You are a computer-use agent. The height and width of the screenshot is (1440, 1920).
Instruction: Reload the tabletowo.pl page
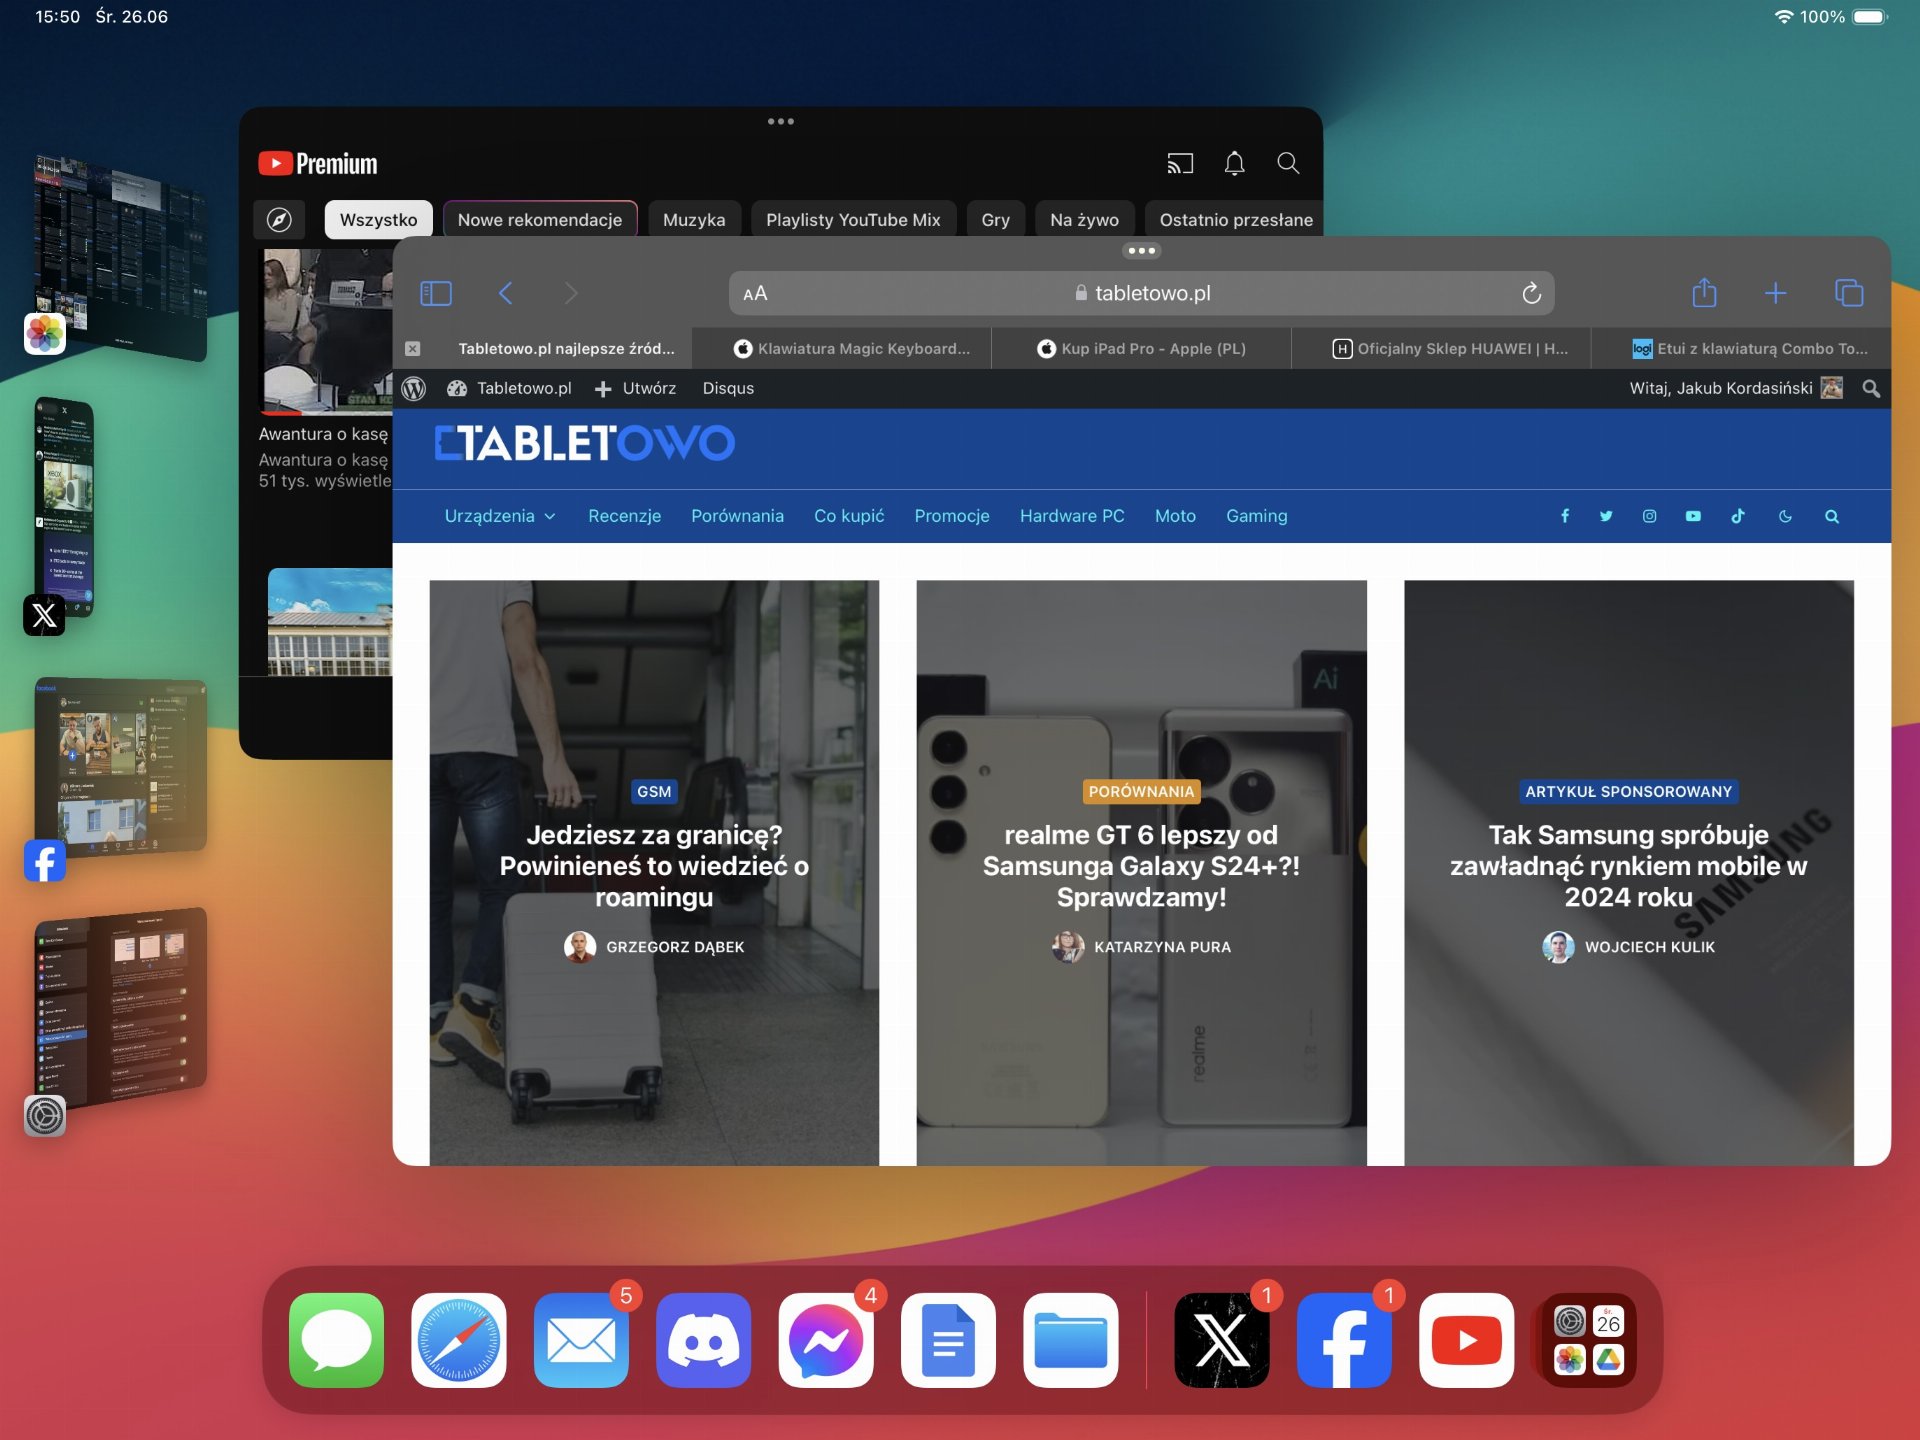click(1531, 293)
